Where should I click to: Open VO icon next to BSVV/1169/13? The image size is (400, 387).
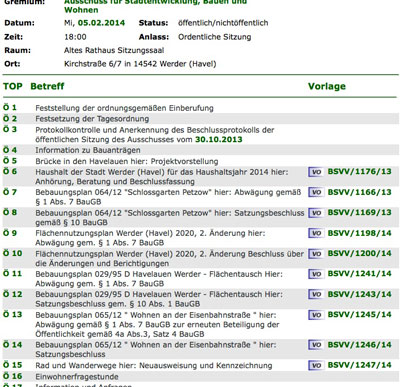coord(316,213)
